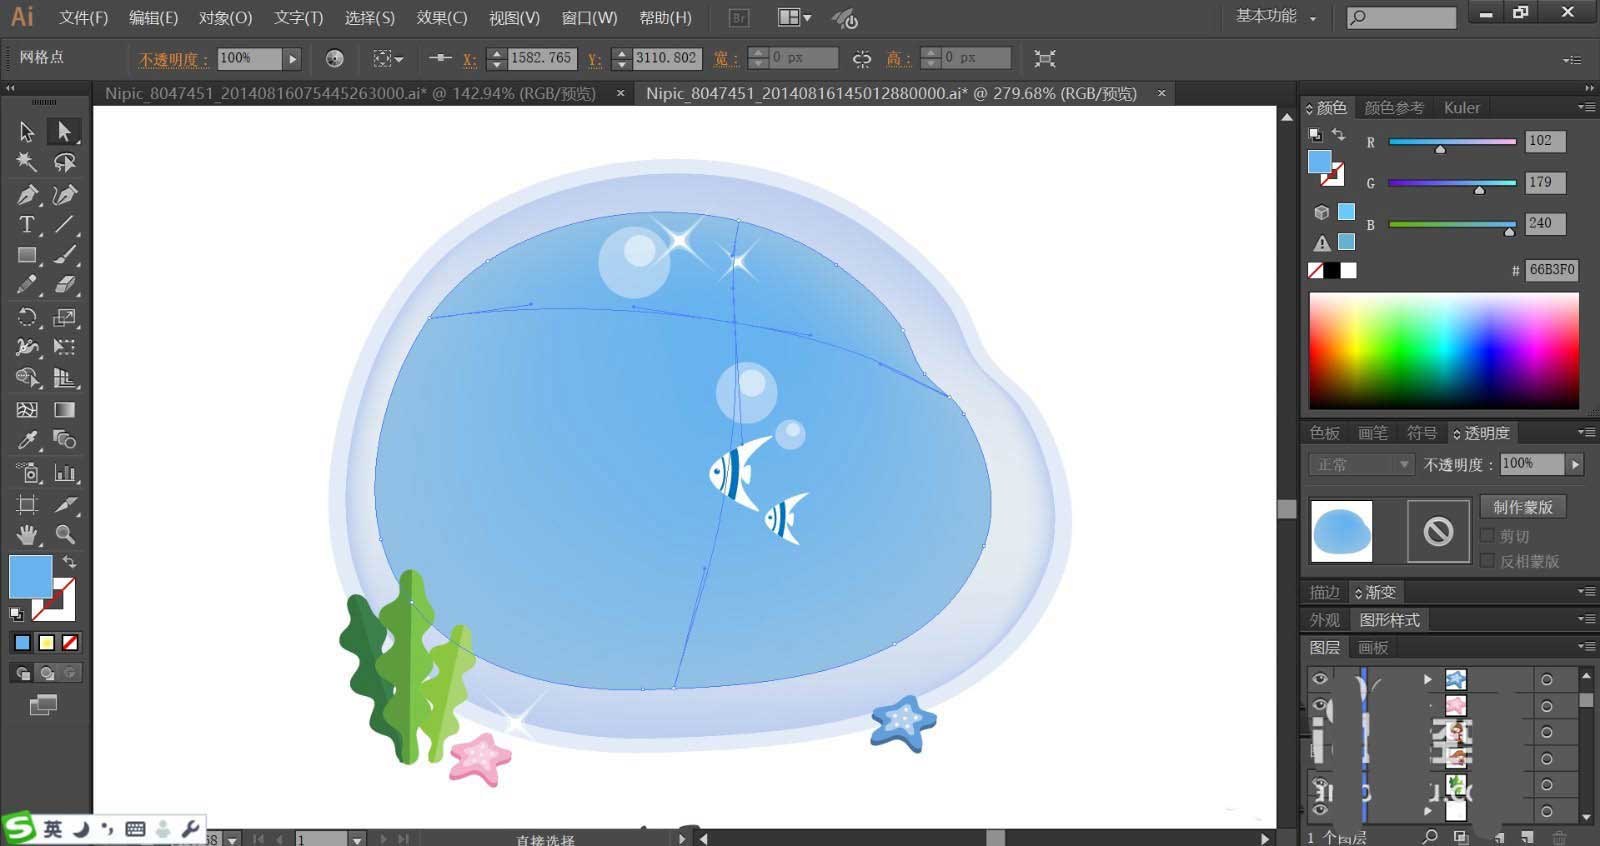Viewport: 1600px width, 846px height.
Task: Select the Direct Selection tool
Action: coord(64,131)
